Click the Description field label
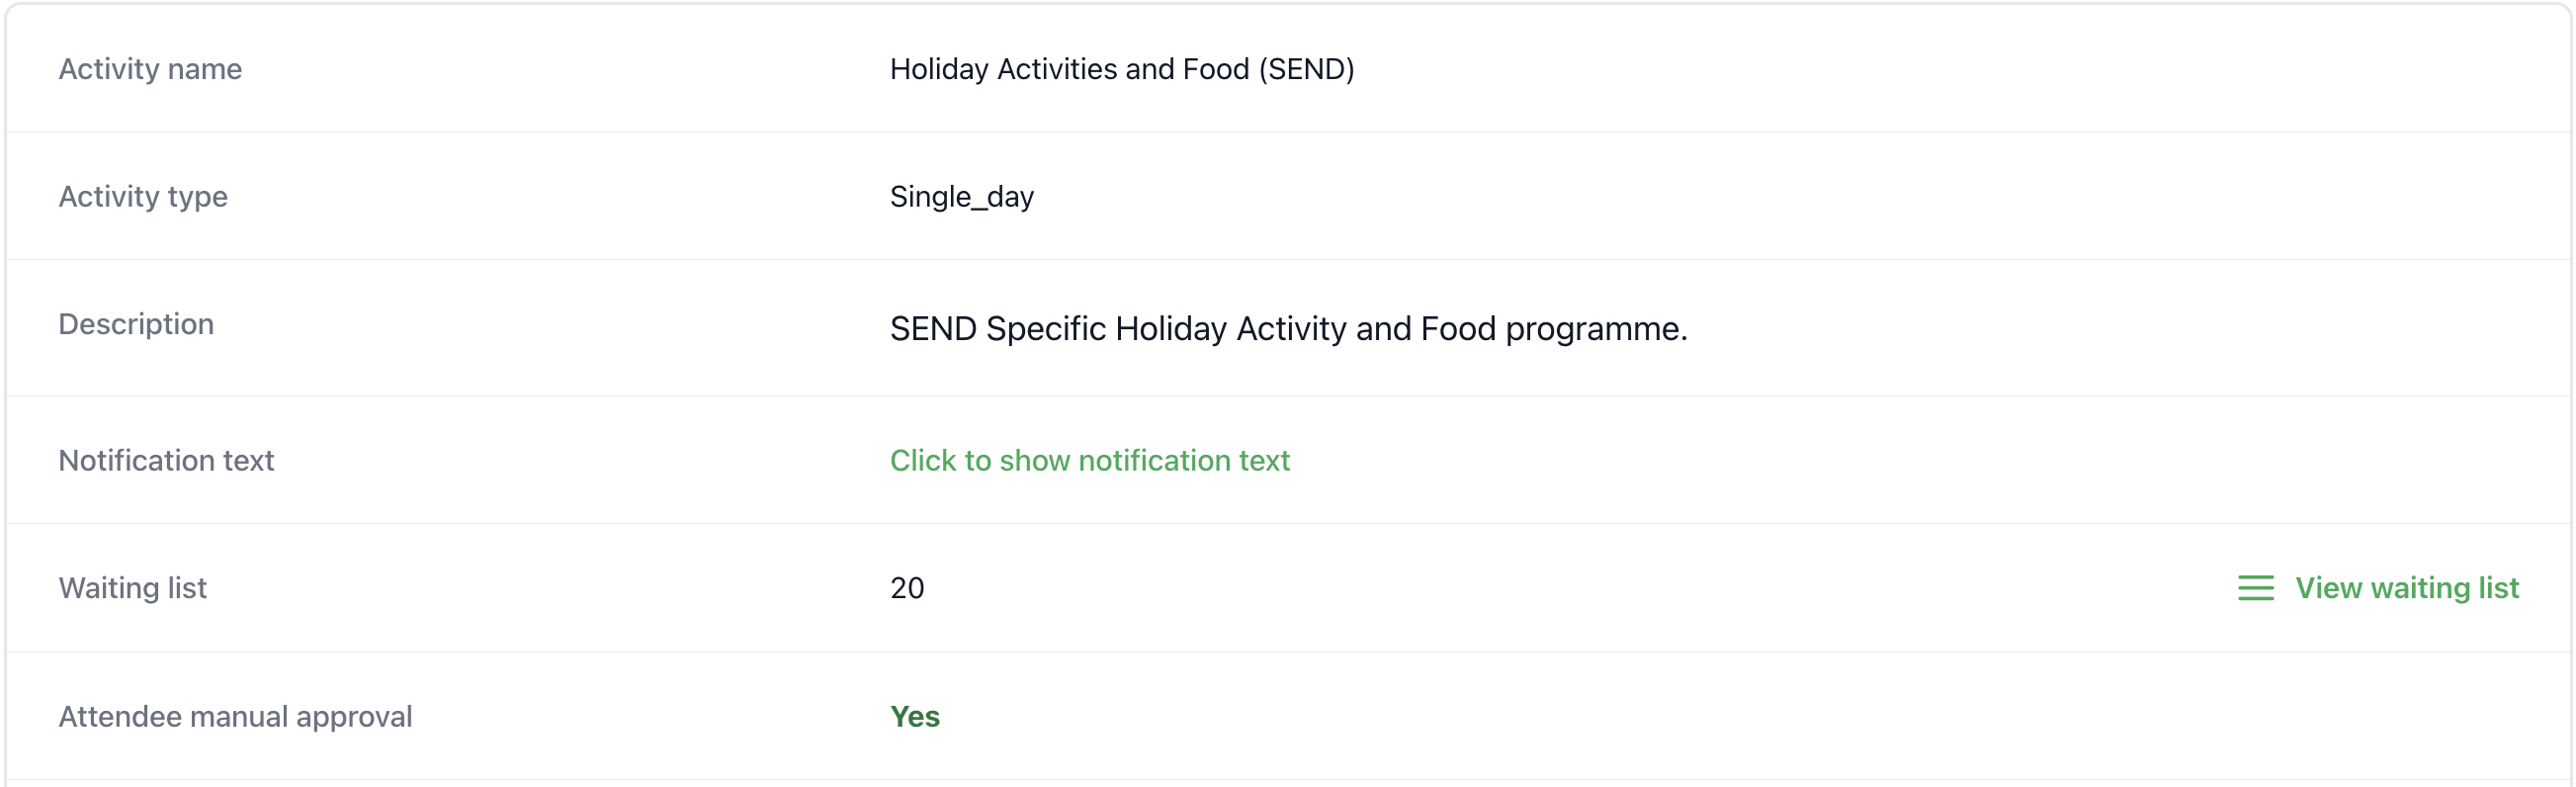The width and height of the screenshot is (2576, 787). click(136, 324)
